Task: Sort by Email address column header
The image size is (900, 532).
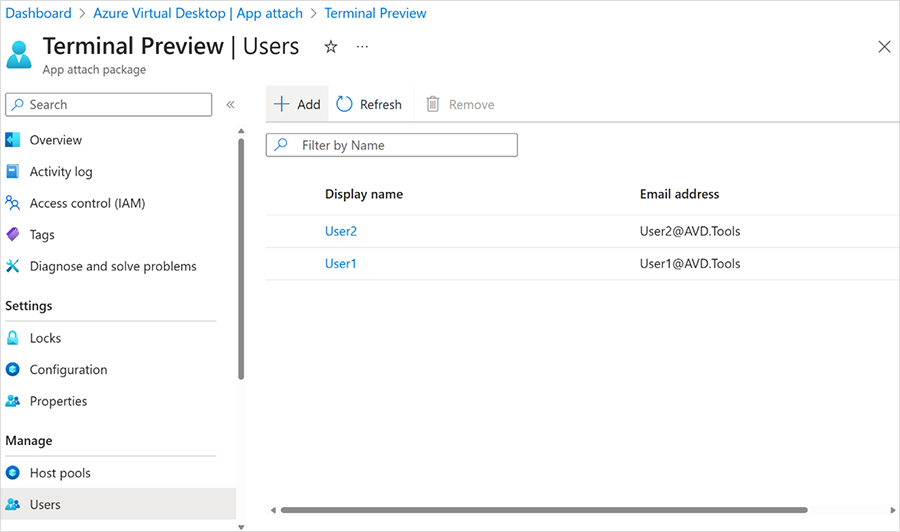Action: coord(680,194)
